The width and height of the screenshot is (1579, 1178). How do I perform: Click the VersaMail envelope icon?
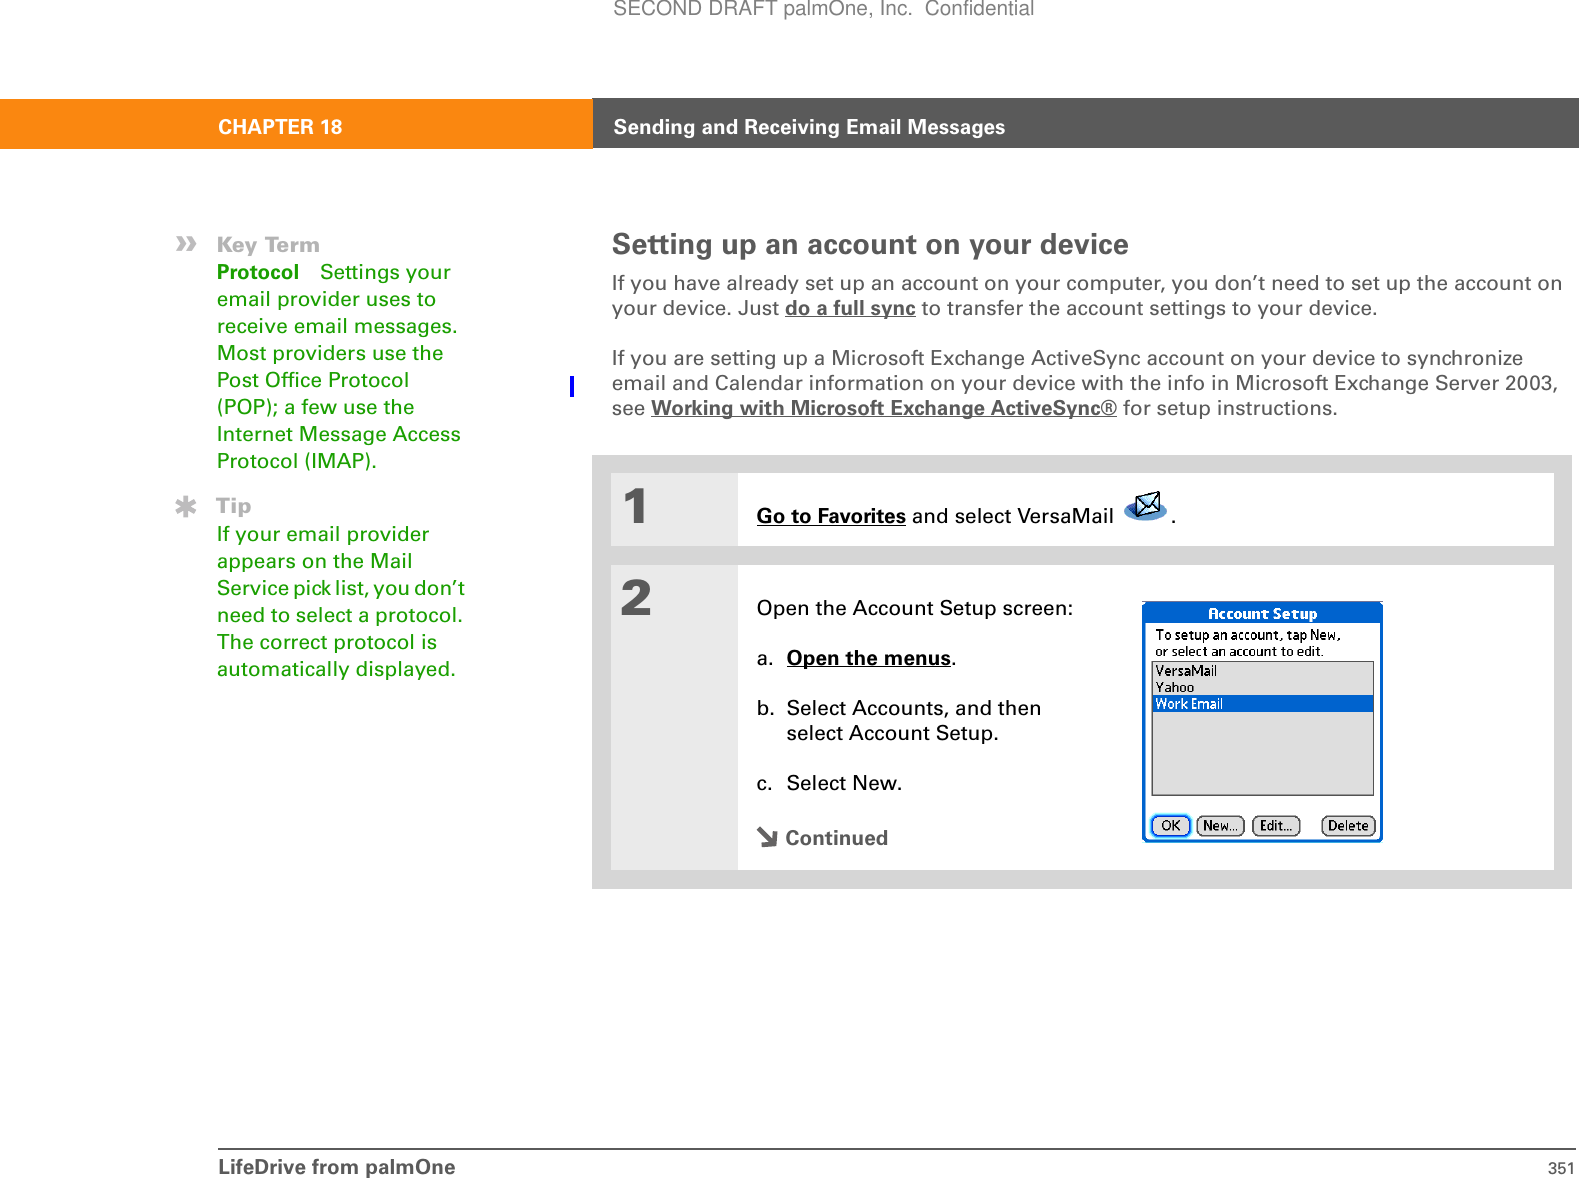click(1146, 507)
